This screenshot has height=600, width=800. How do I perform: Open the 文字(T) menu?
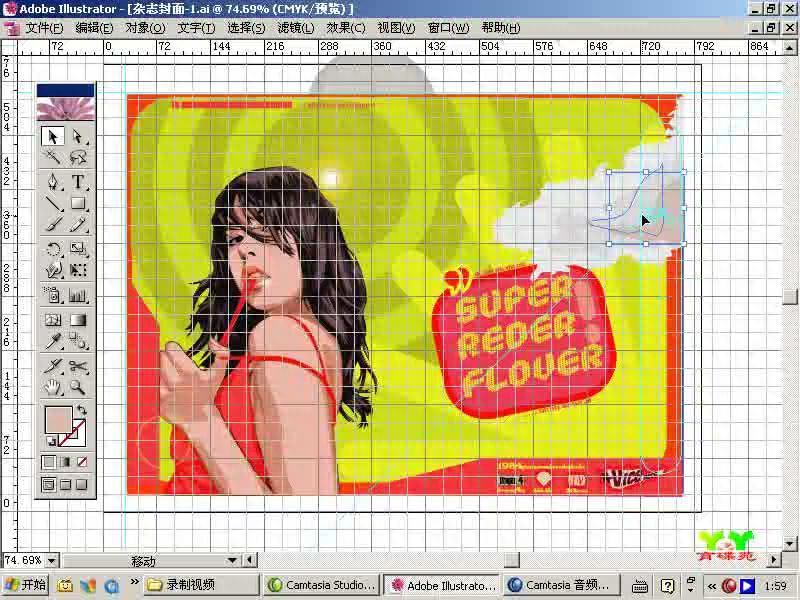(x=196, y=28)
